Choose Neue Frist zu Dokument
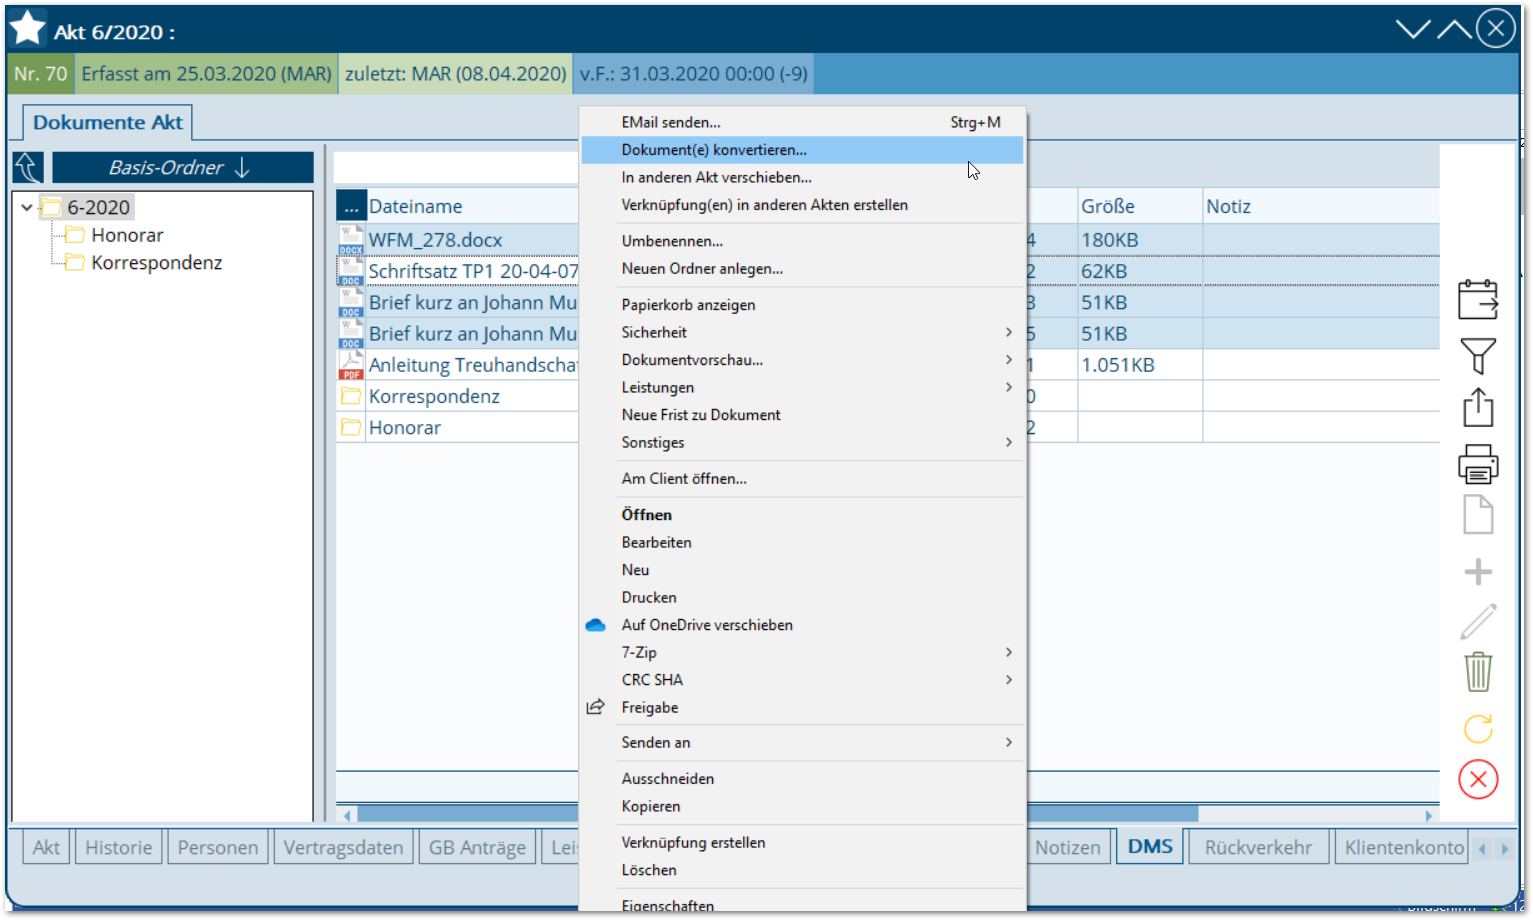 pyautogui.click(x=802, y=415)
